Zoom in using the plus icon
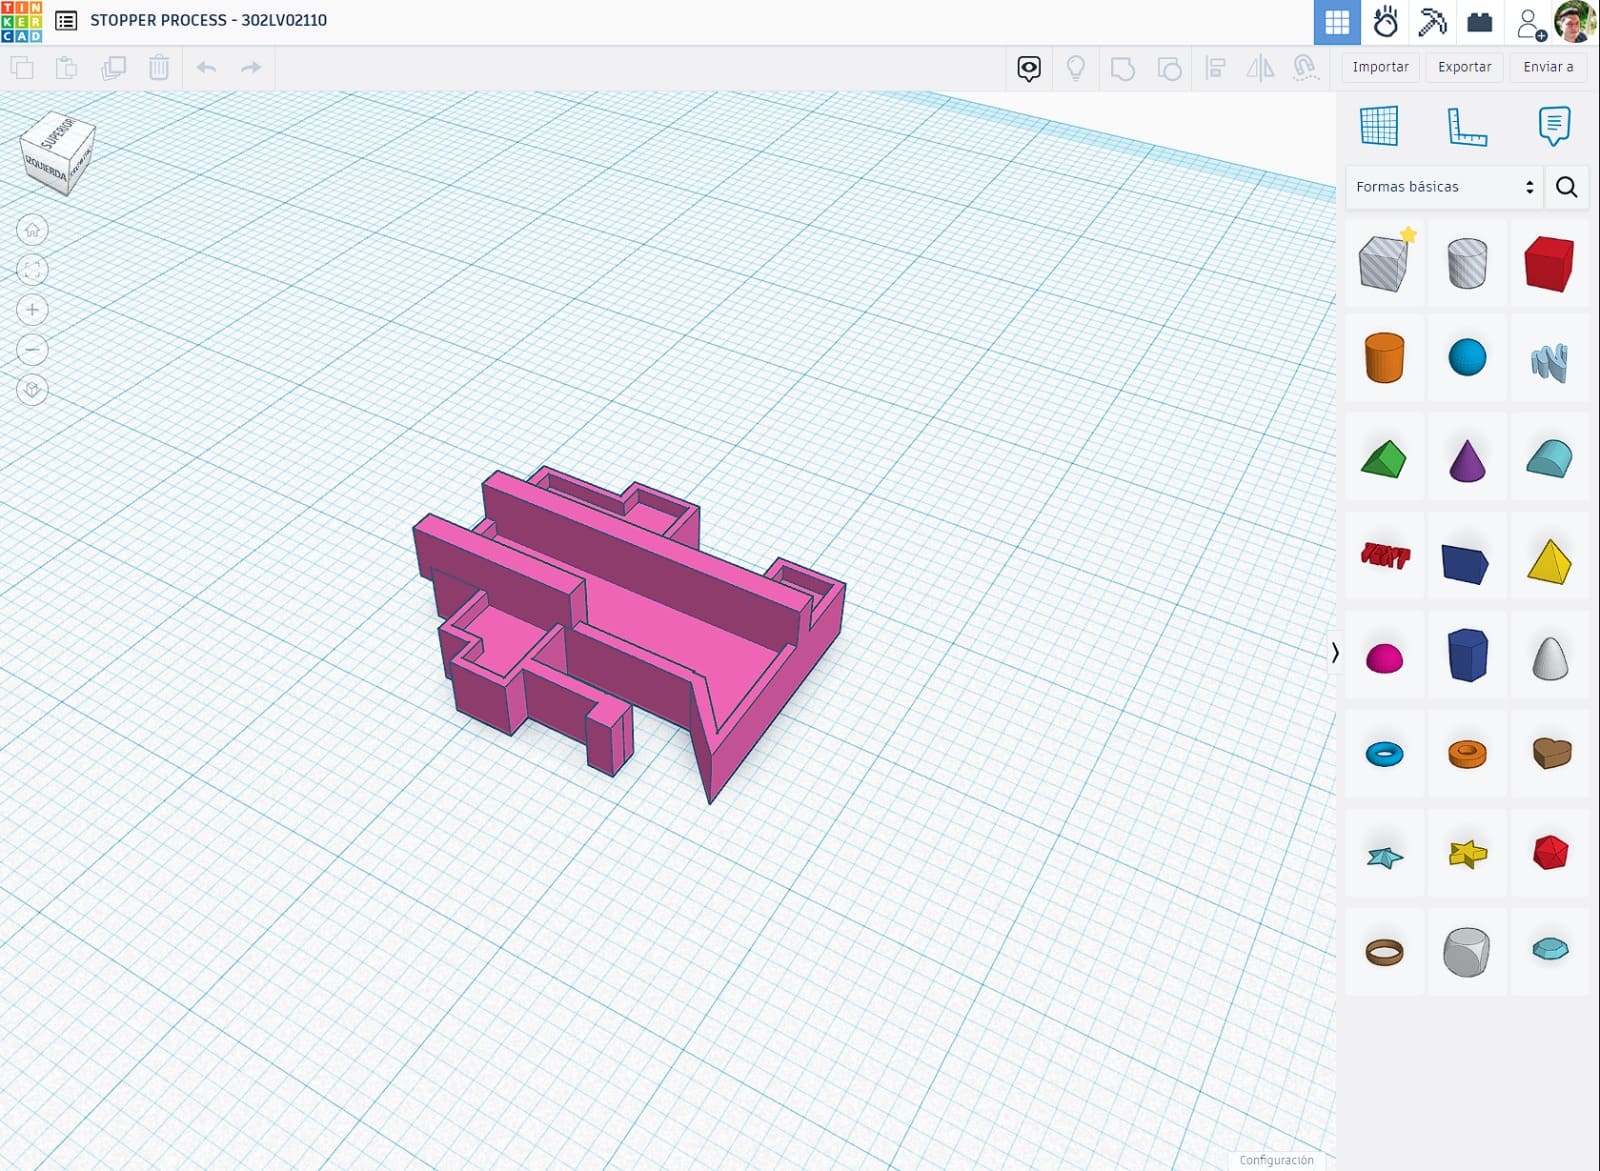 32,310
